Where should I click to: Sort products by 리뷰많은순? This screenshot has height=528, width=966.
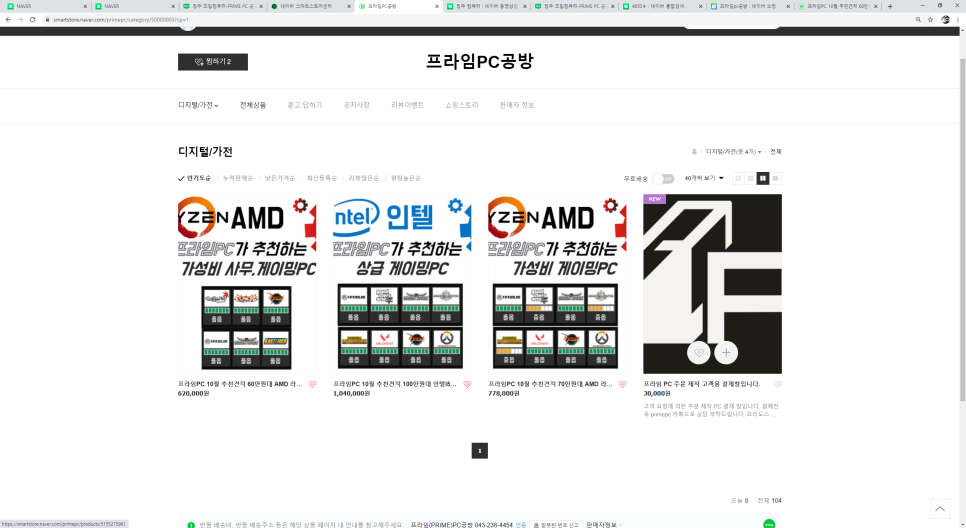coord(363,178)
